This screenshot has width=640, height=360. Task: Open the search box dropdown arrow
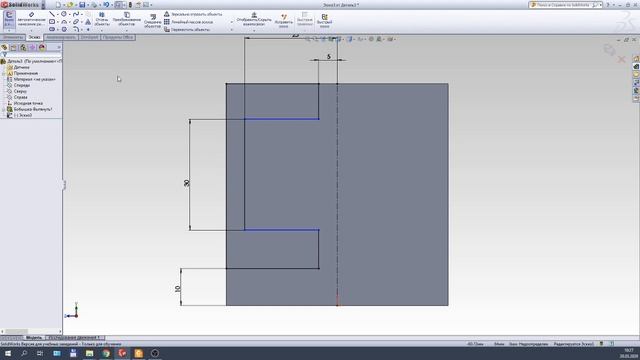click(x=600, y=5)
